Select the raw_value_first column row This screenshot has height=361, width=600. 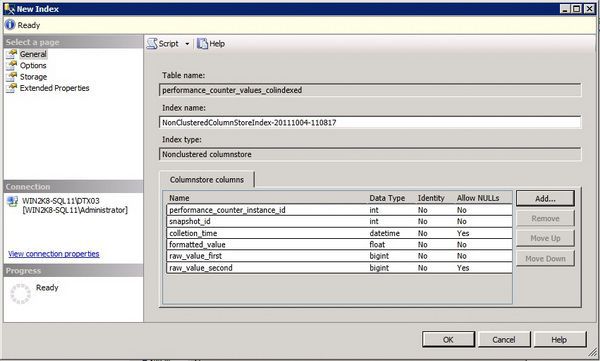coord(339,256)
